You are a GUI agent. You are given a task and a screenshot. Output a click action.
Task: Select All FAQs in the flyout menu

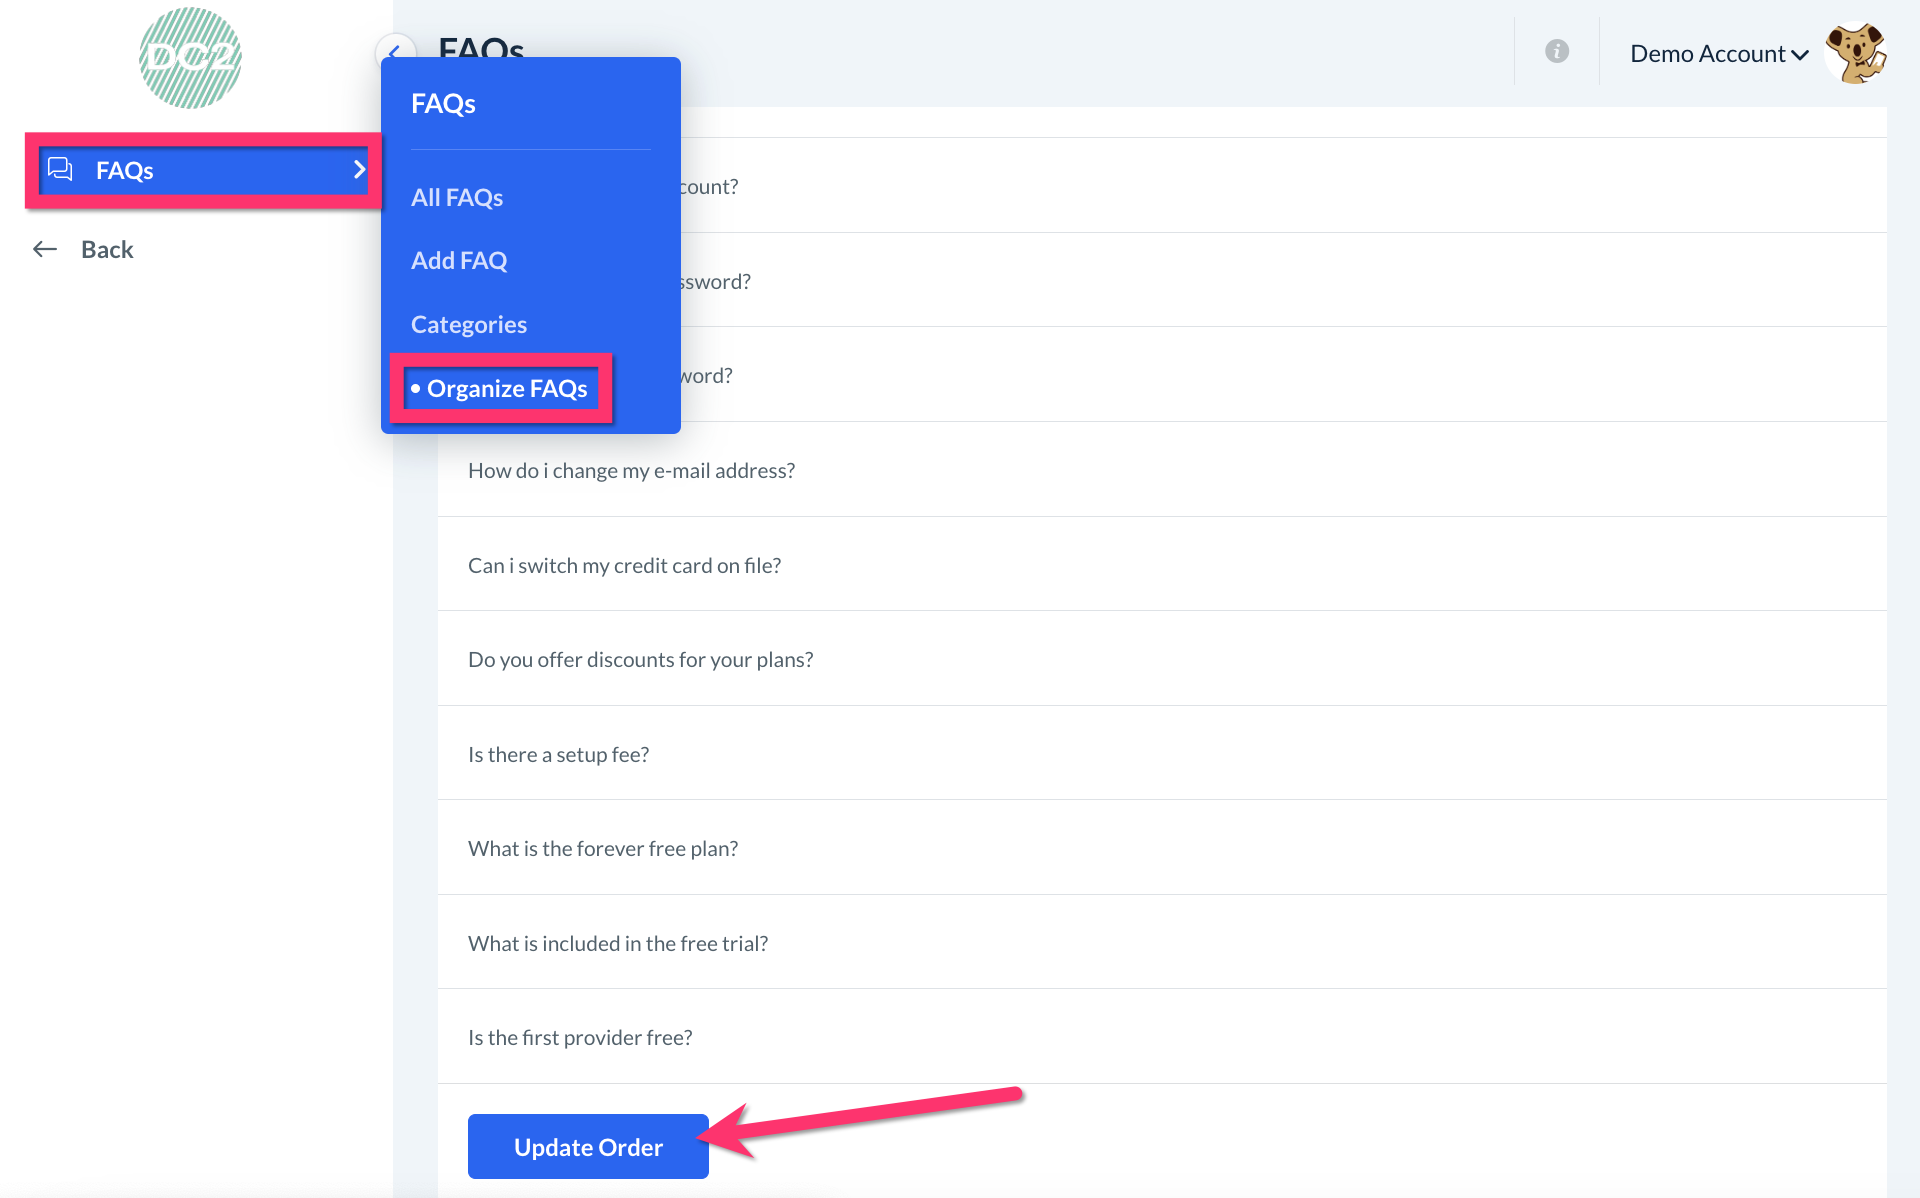click(x=457, y=197)
